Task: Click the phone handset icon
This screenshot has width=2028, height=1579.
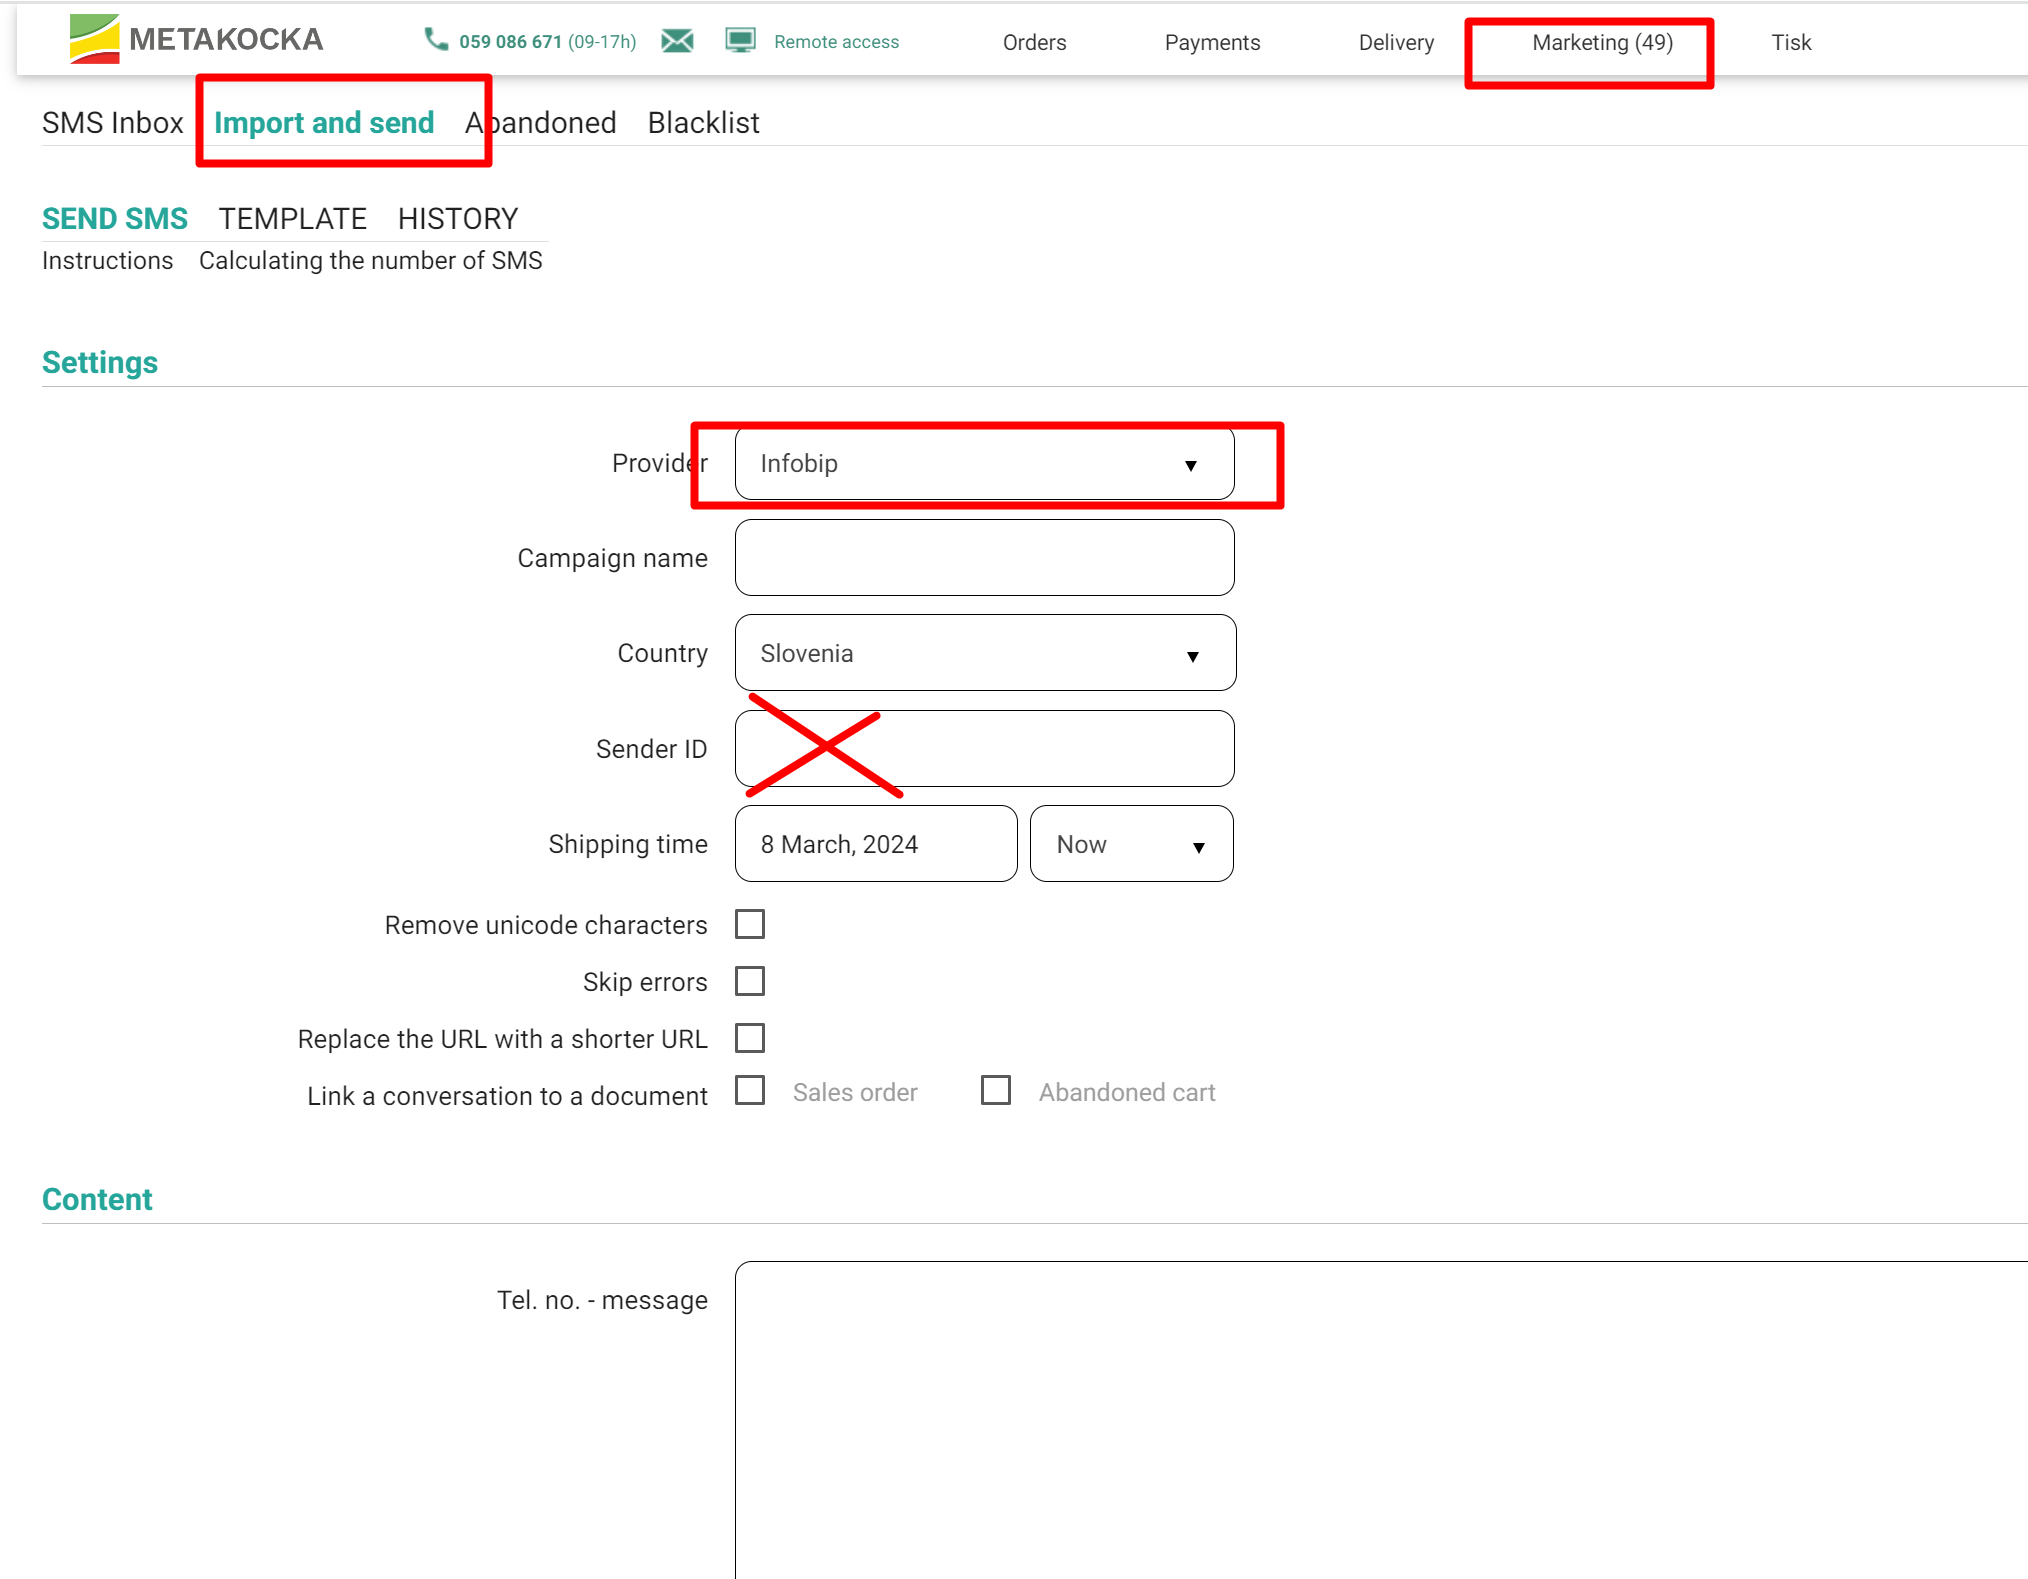Action: (x=436, y=40)
